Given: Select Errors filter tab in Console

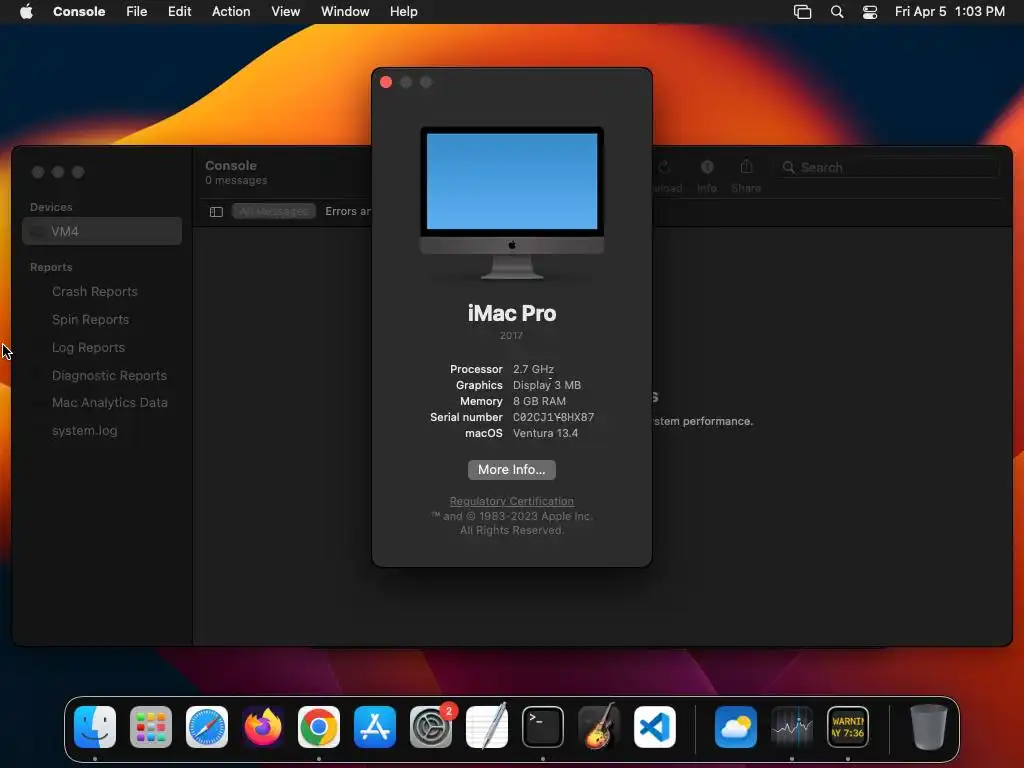Looking at the screenshot, I should pyautogui.click(x=347, y=211).
